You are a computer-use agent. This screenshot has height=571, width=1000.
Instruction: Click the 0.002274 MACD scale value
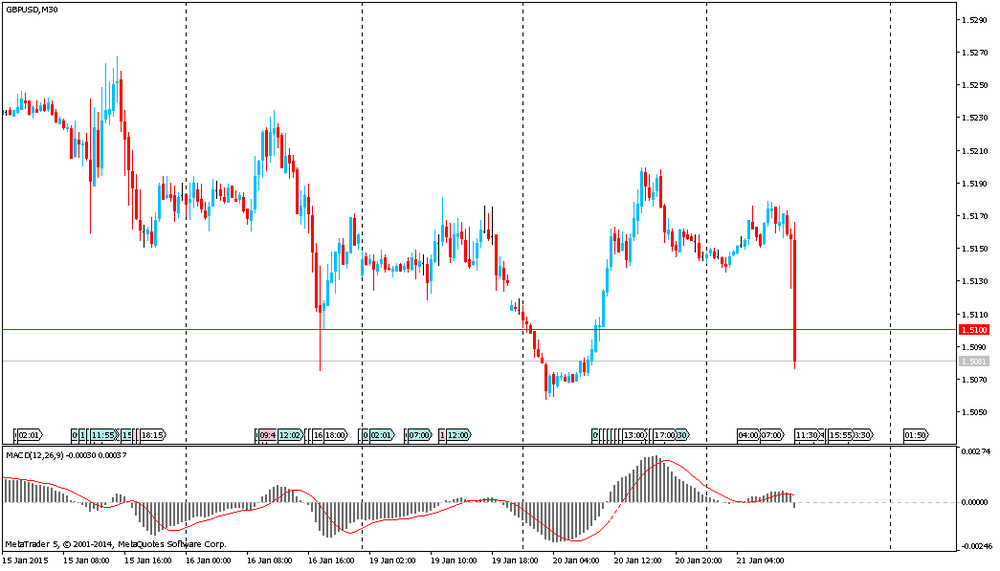975,452
